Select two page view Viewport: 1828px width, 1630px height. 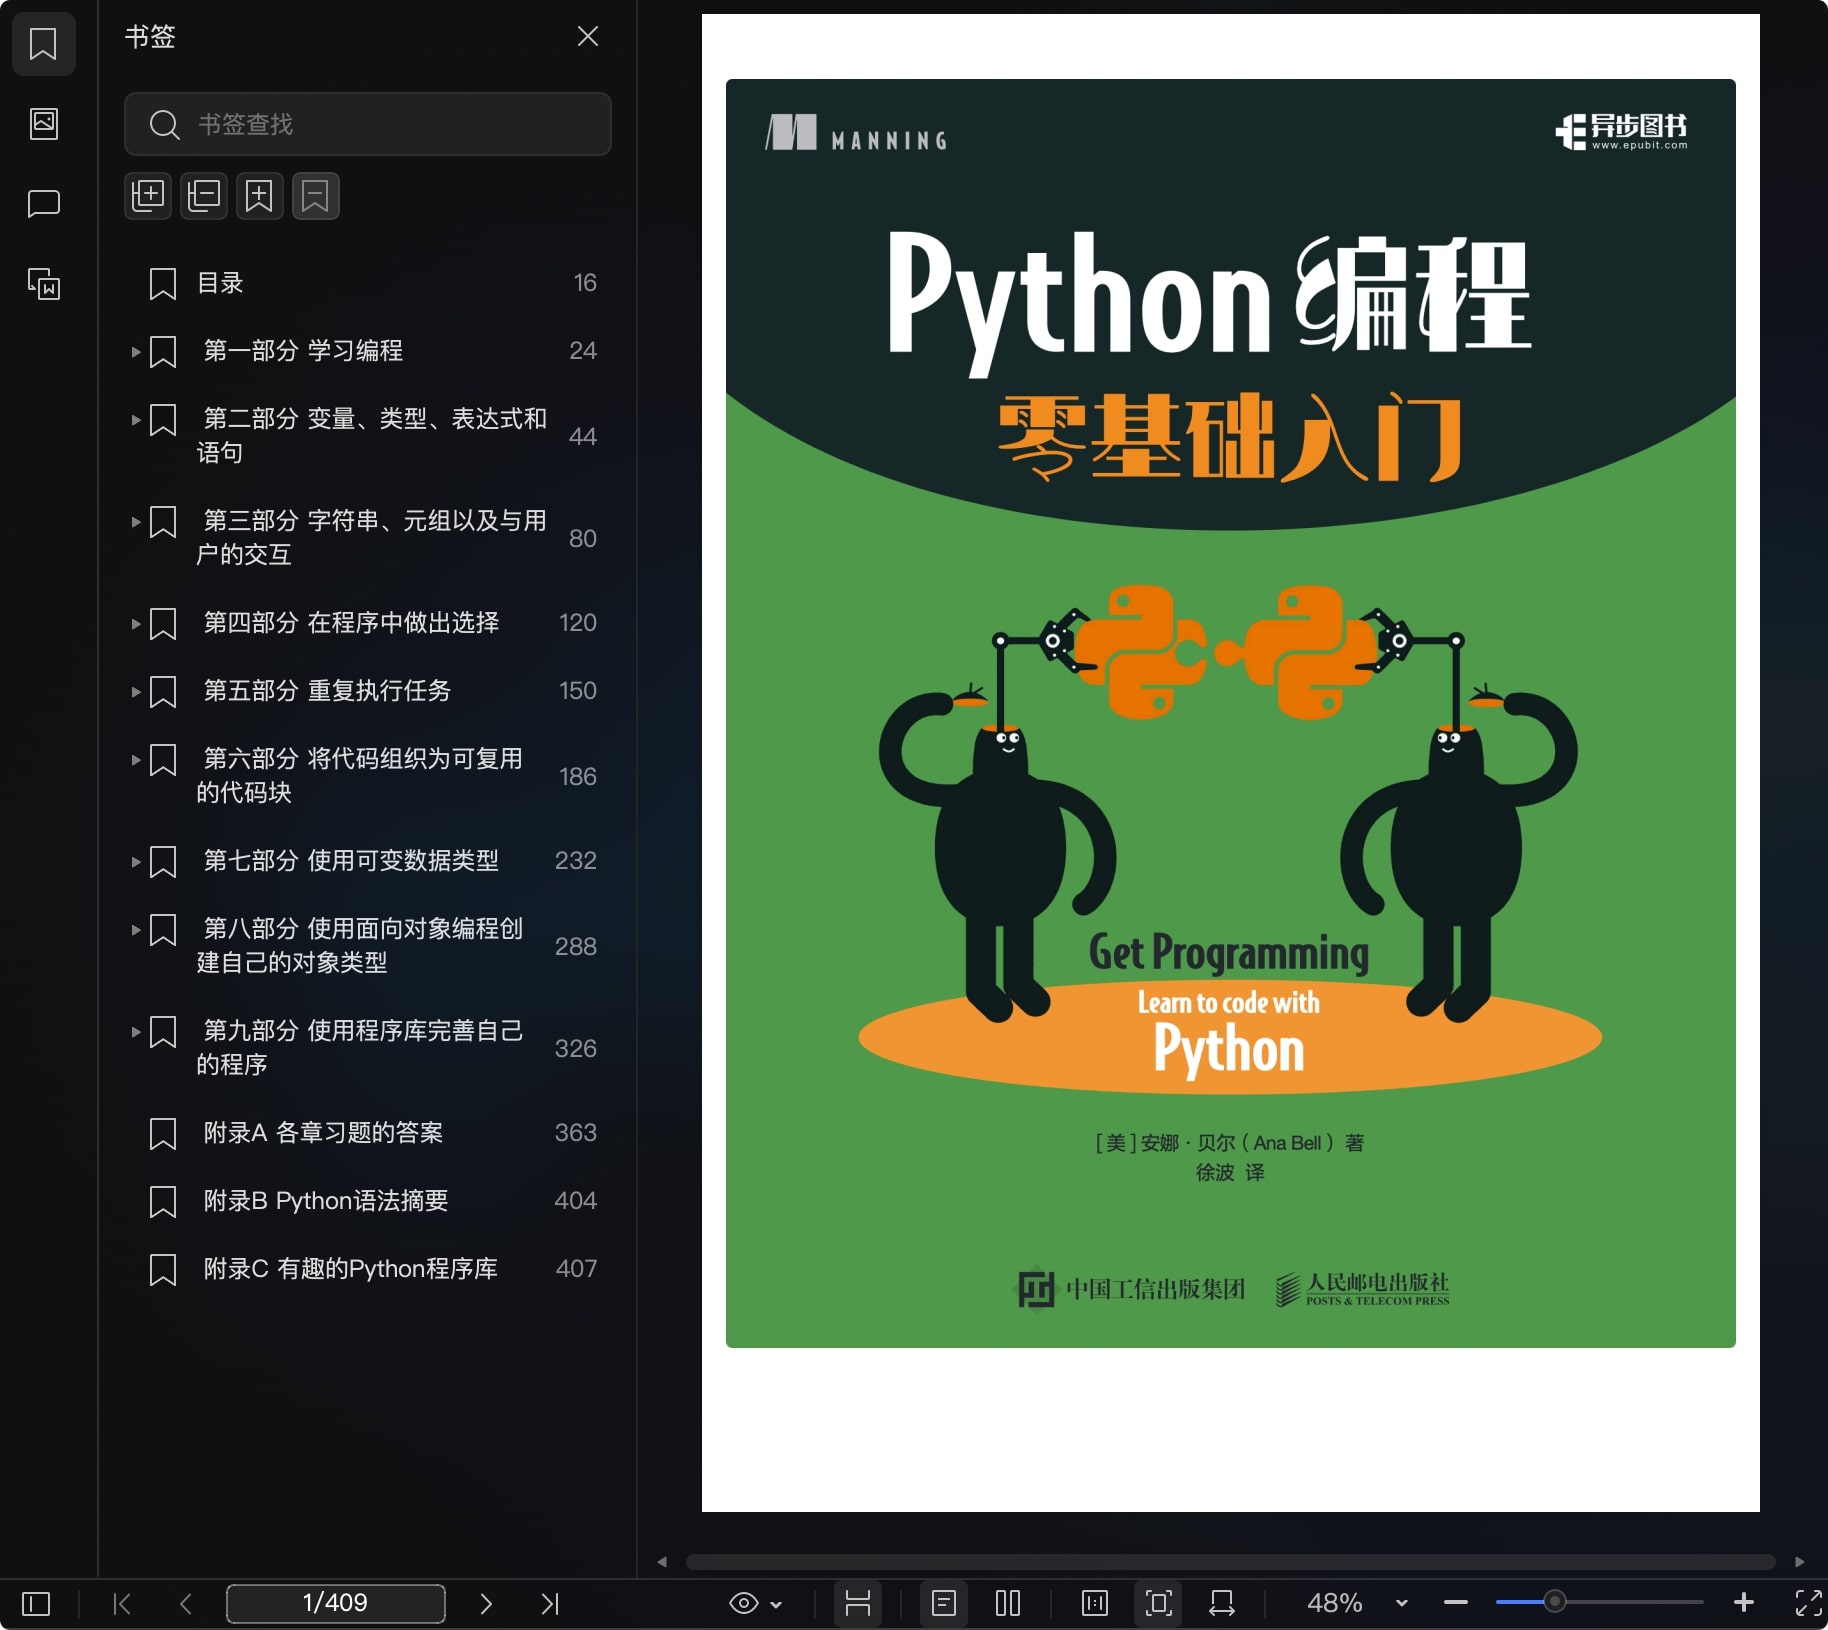tap(1008, 1603)
